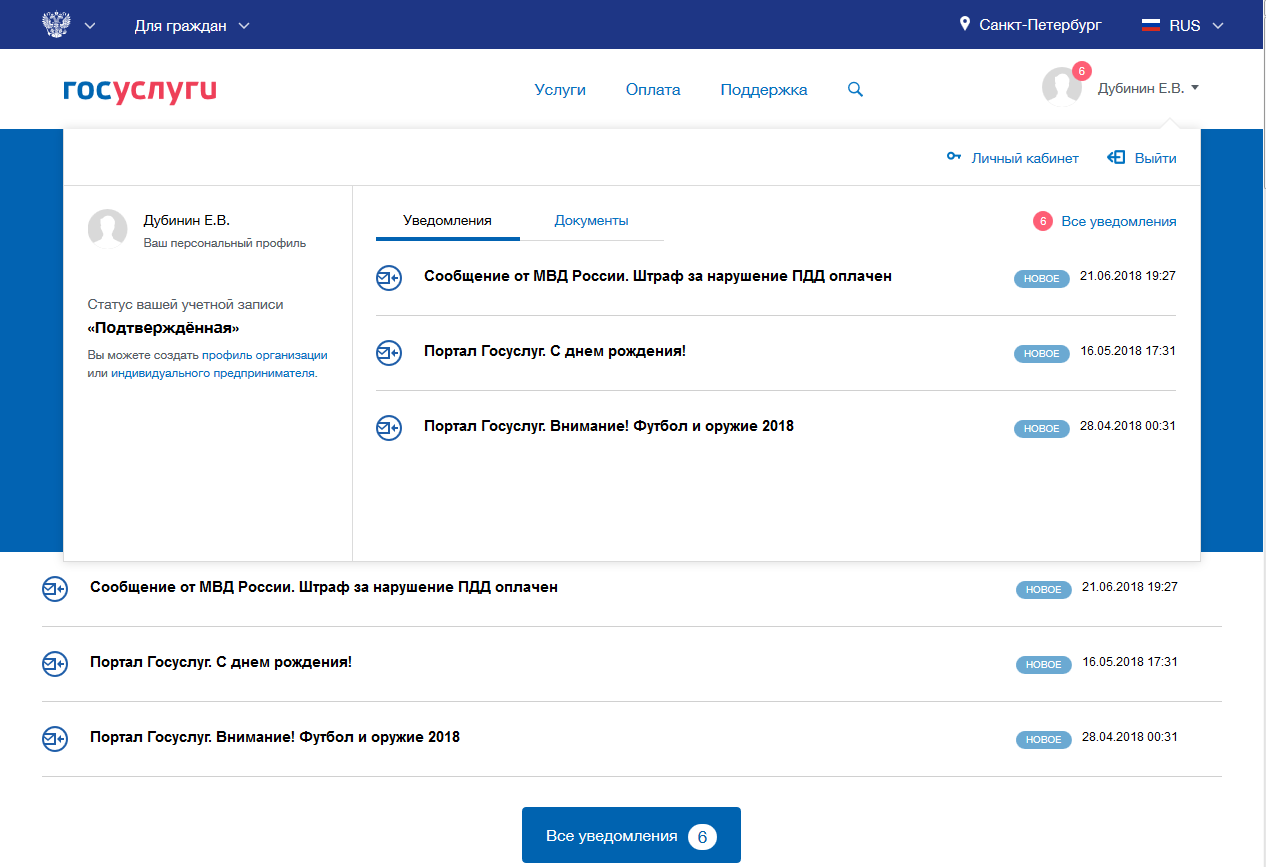Open the Поддержка menu item
The height and width of the screenshot is (867, 1266).
click(764, 89)
